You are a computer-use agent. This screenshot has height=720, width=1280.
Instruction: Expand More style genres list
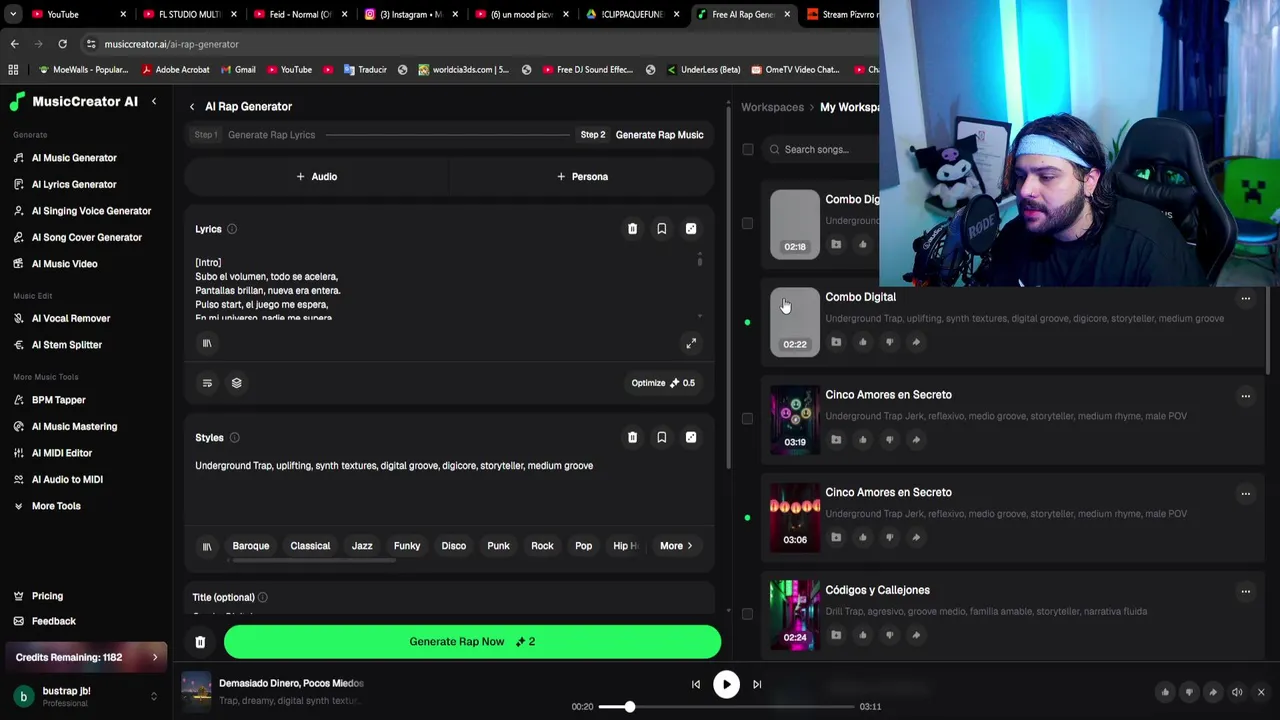click(676, 546)
